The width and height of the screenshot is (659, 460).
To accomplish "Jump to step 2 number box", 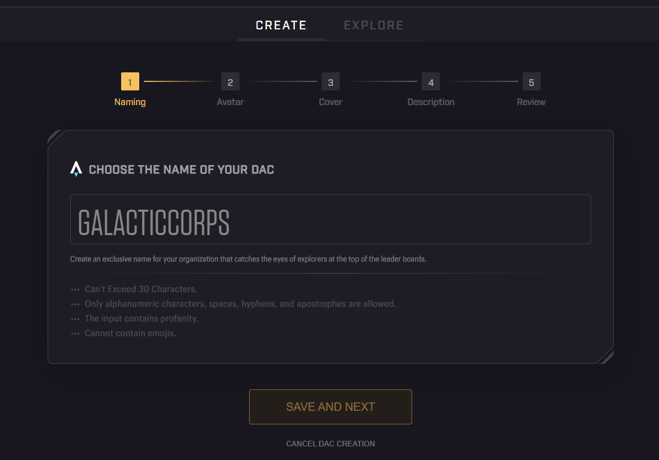I will coord(230,81).
